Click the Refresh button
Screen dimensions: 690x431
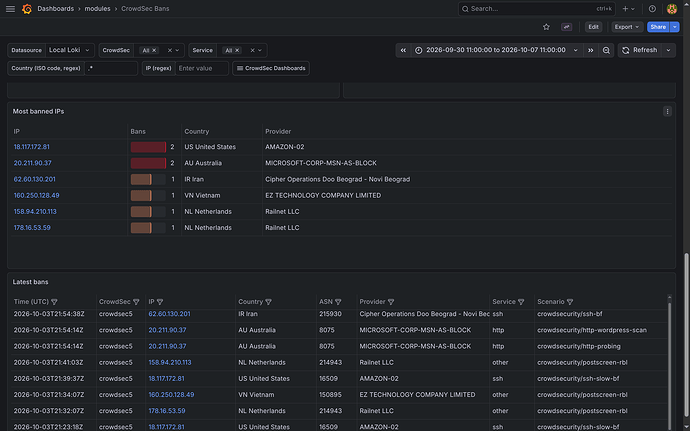640,50
